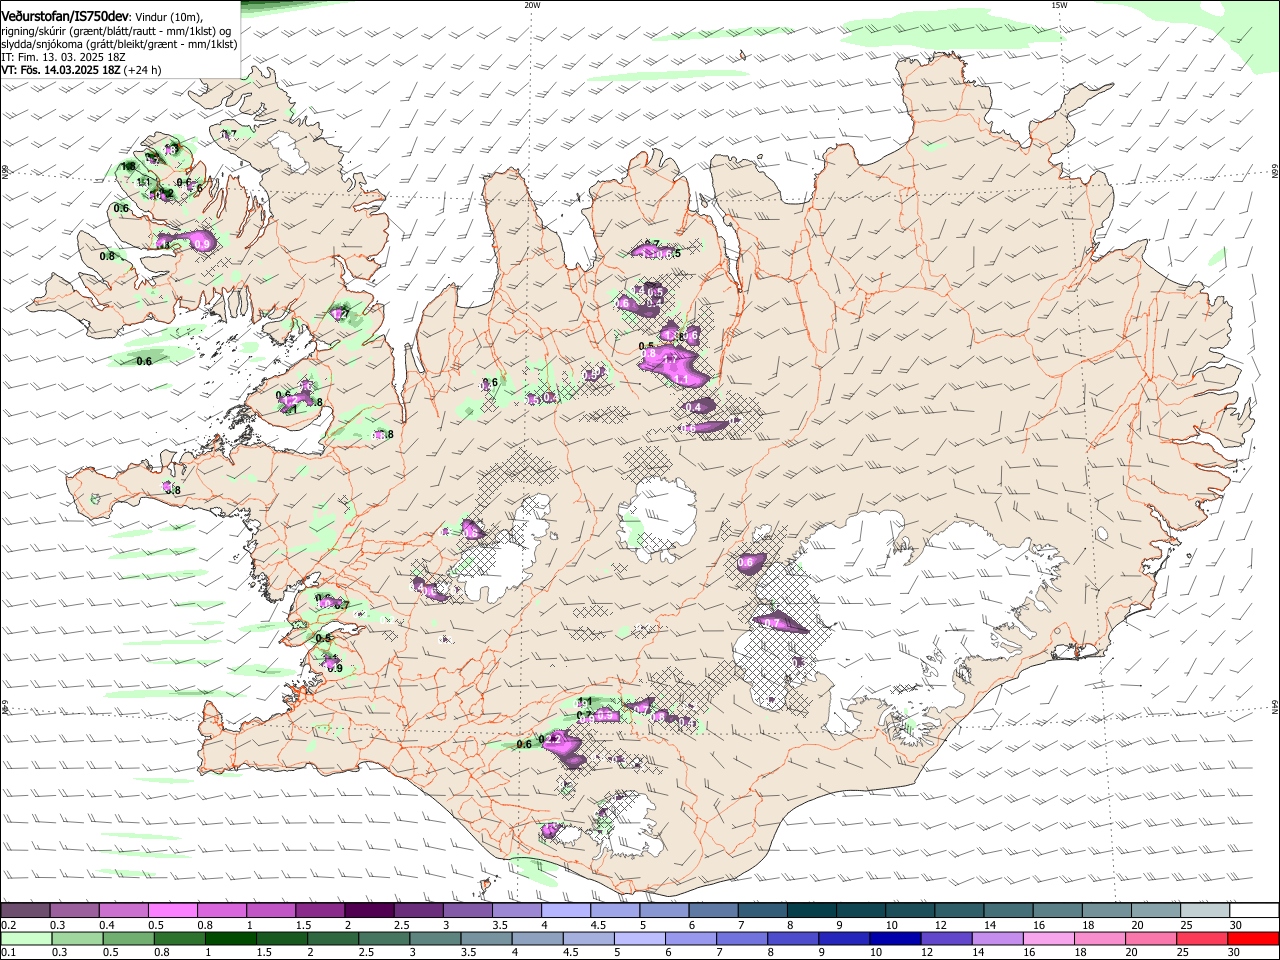1280x960 pixels.
Task: Pick the darkest purple 2–2.5 snow swatch
Action: 368,911
